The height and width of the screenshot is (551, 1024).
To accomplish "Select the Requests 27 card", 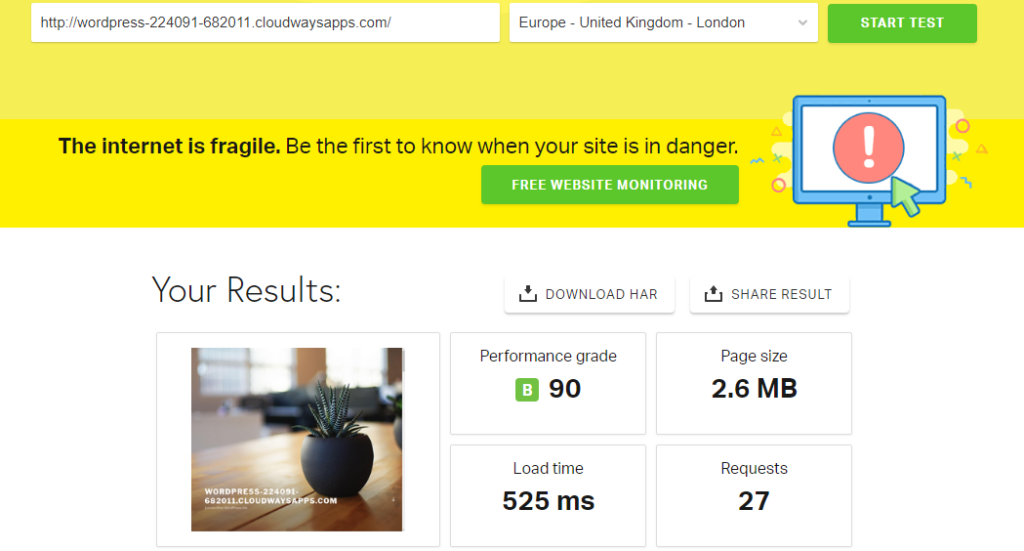I will tap(754, 496).
